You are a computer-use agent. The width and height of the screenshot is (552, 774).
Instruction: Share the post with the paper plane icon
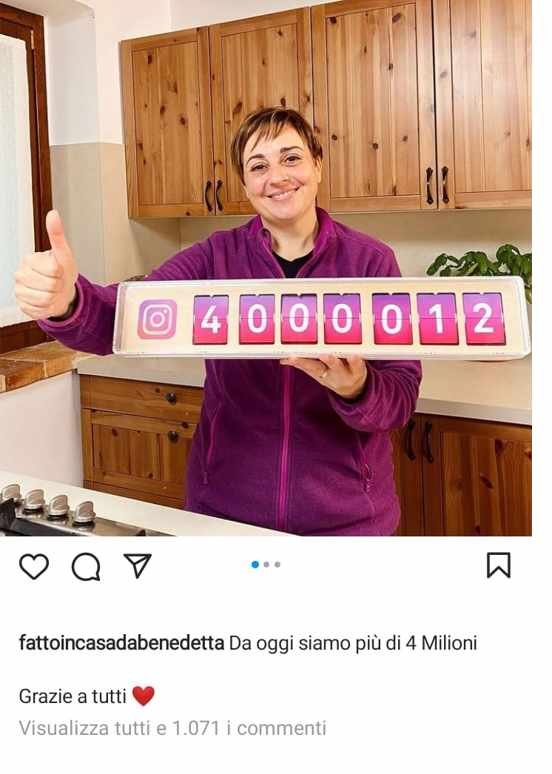(x=137, y=565)
